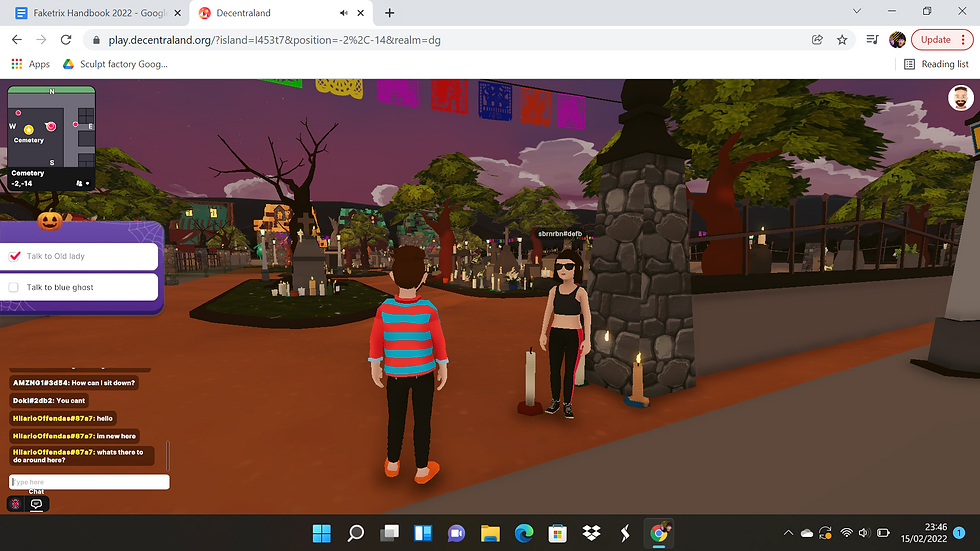980x551 pixels.
Task: Share this page icon in address bar
Action: tap(817, 39)
